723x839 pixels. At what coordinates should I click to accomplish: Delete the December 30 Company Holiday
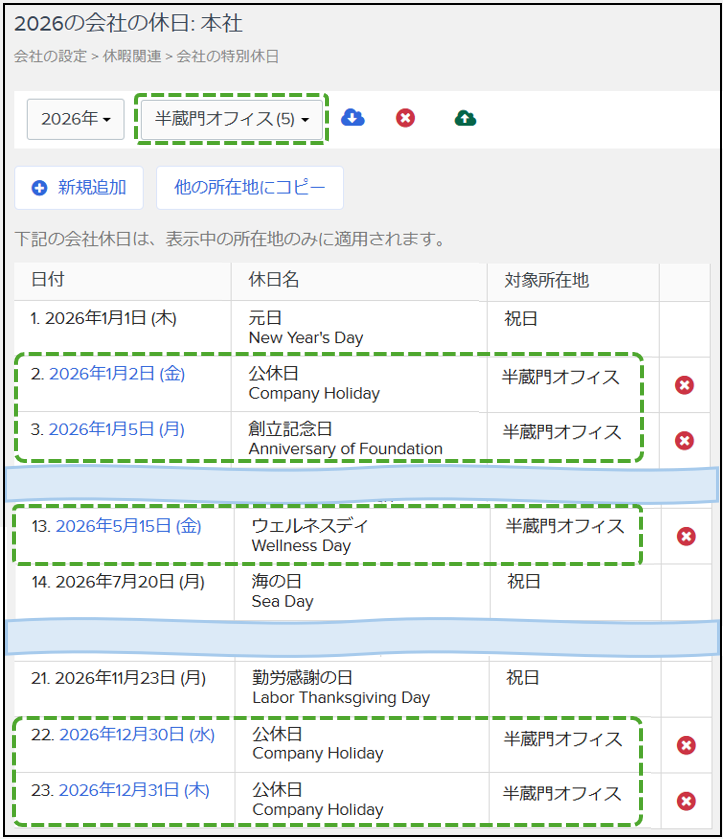click(686, 745)
